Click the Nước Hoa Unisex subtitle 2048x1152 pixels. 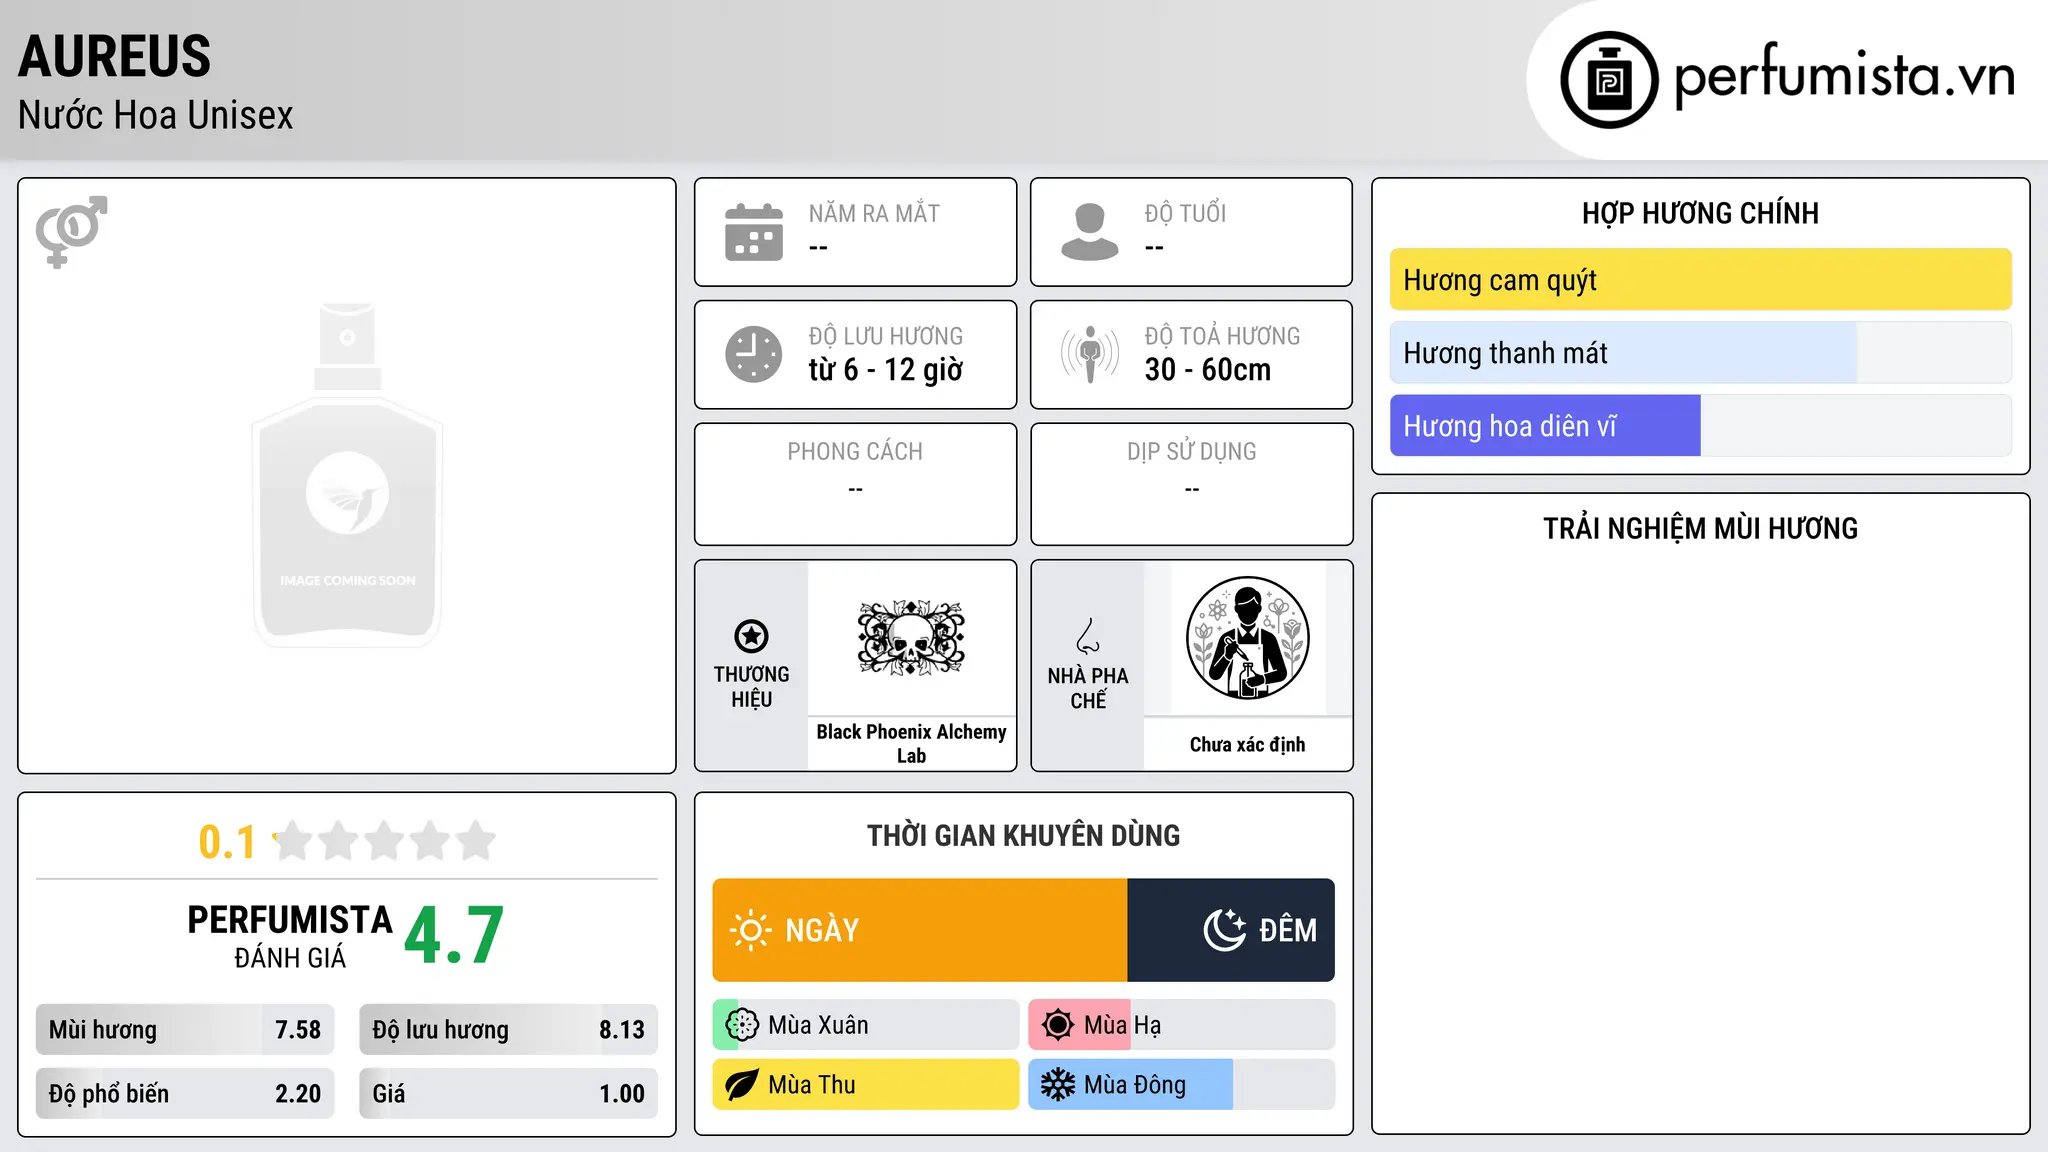[156, 115]
